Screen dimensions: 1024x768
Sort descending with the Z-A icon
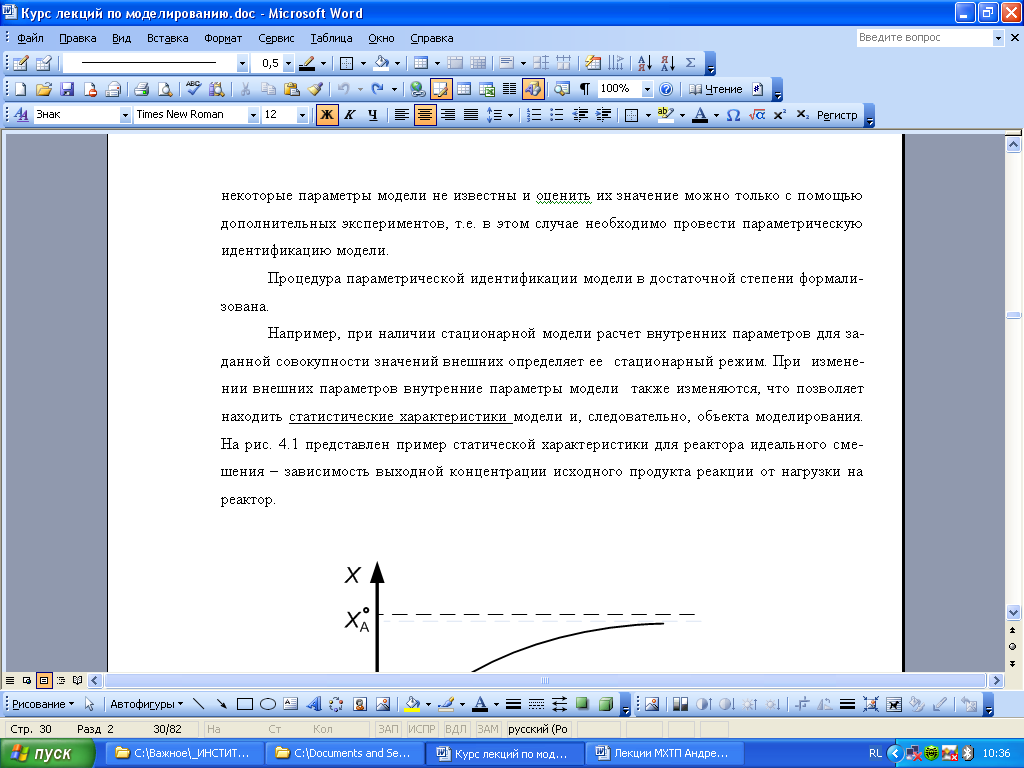pos(667,63)
